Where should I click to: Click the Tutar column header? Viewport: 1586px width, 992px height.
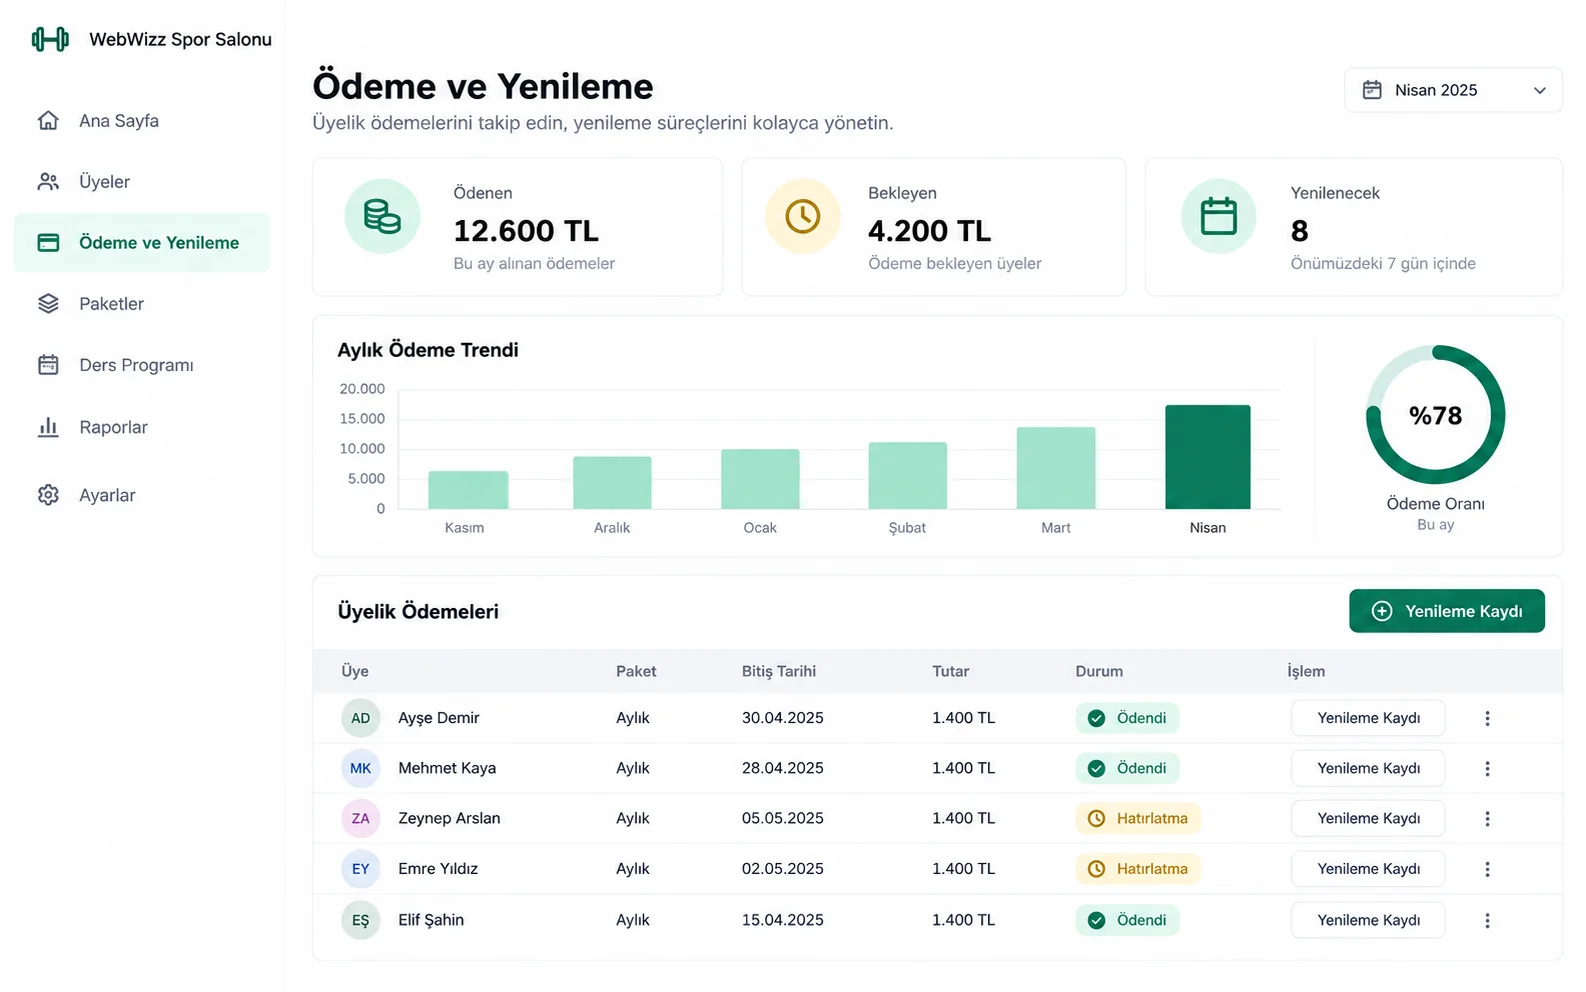click(951, 671)
